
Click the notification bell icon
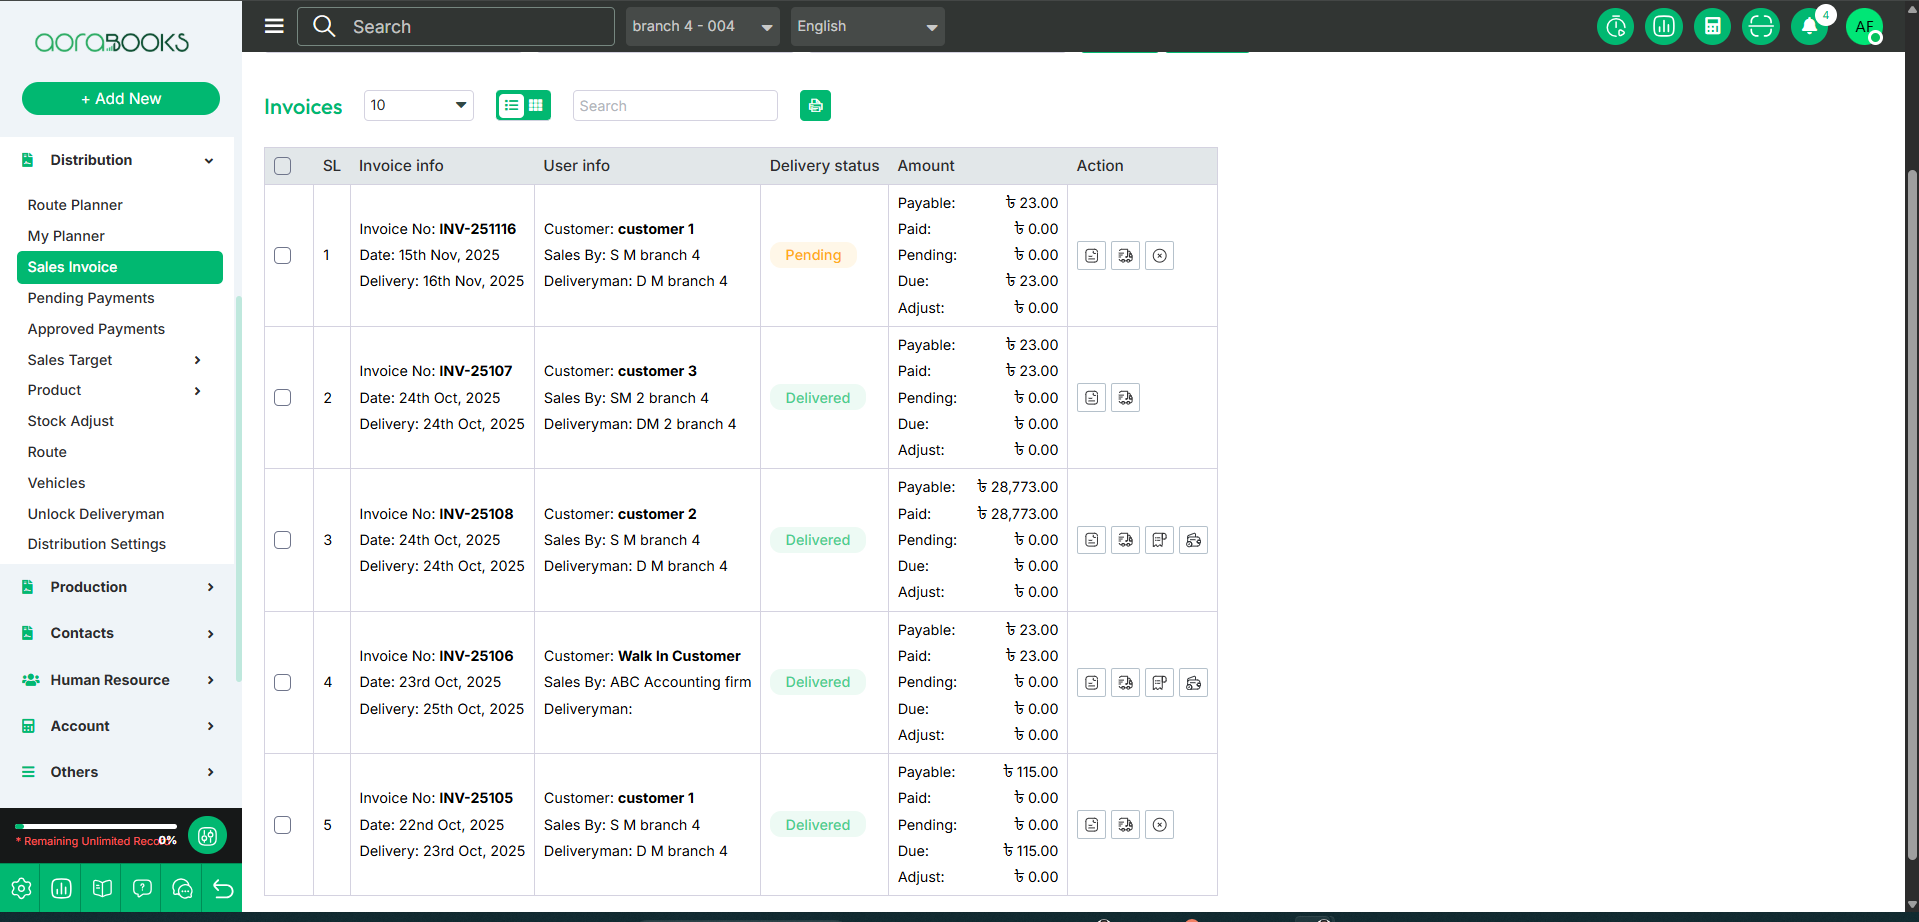pyautogui.click(x=1809, y=27)
